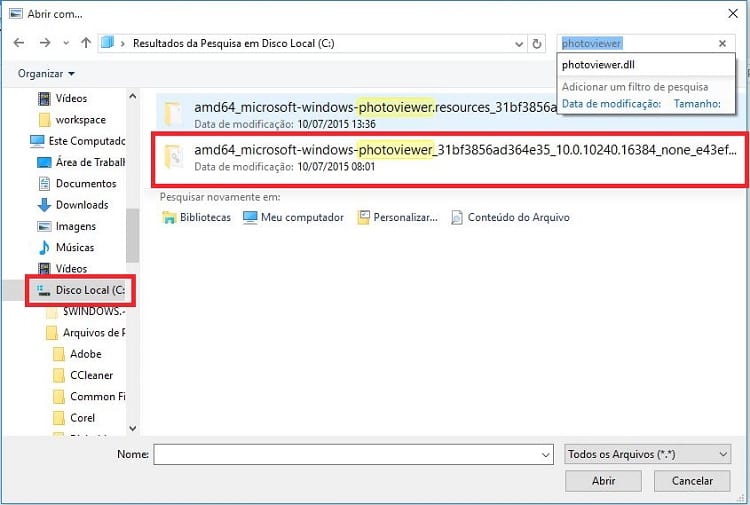750x505 pixels.
Task: Add the Data de modificação search filter
Action: pos(611,104)
